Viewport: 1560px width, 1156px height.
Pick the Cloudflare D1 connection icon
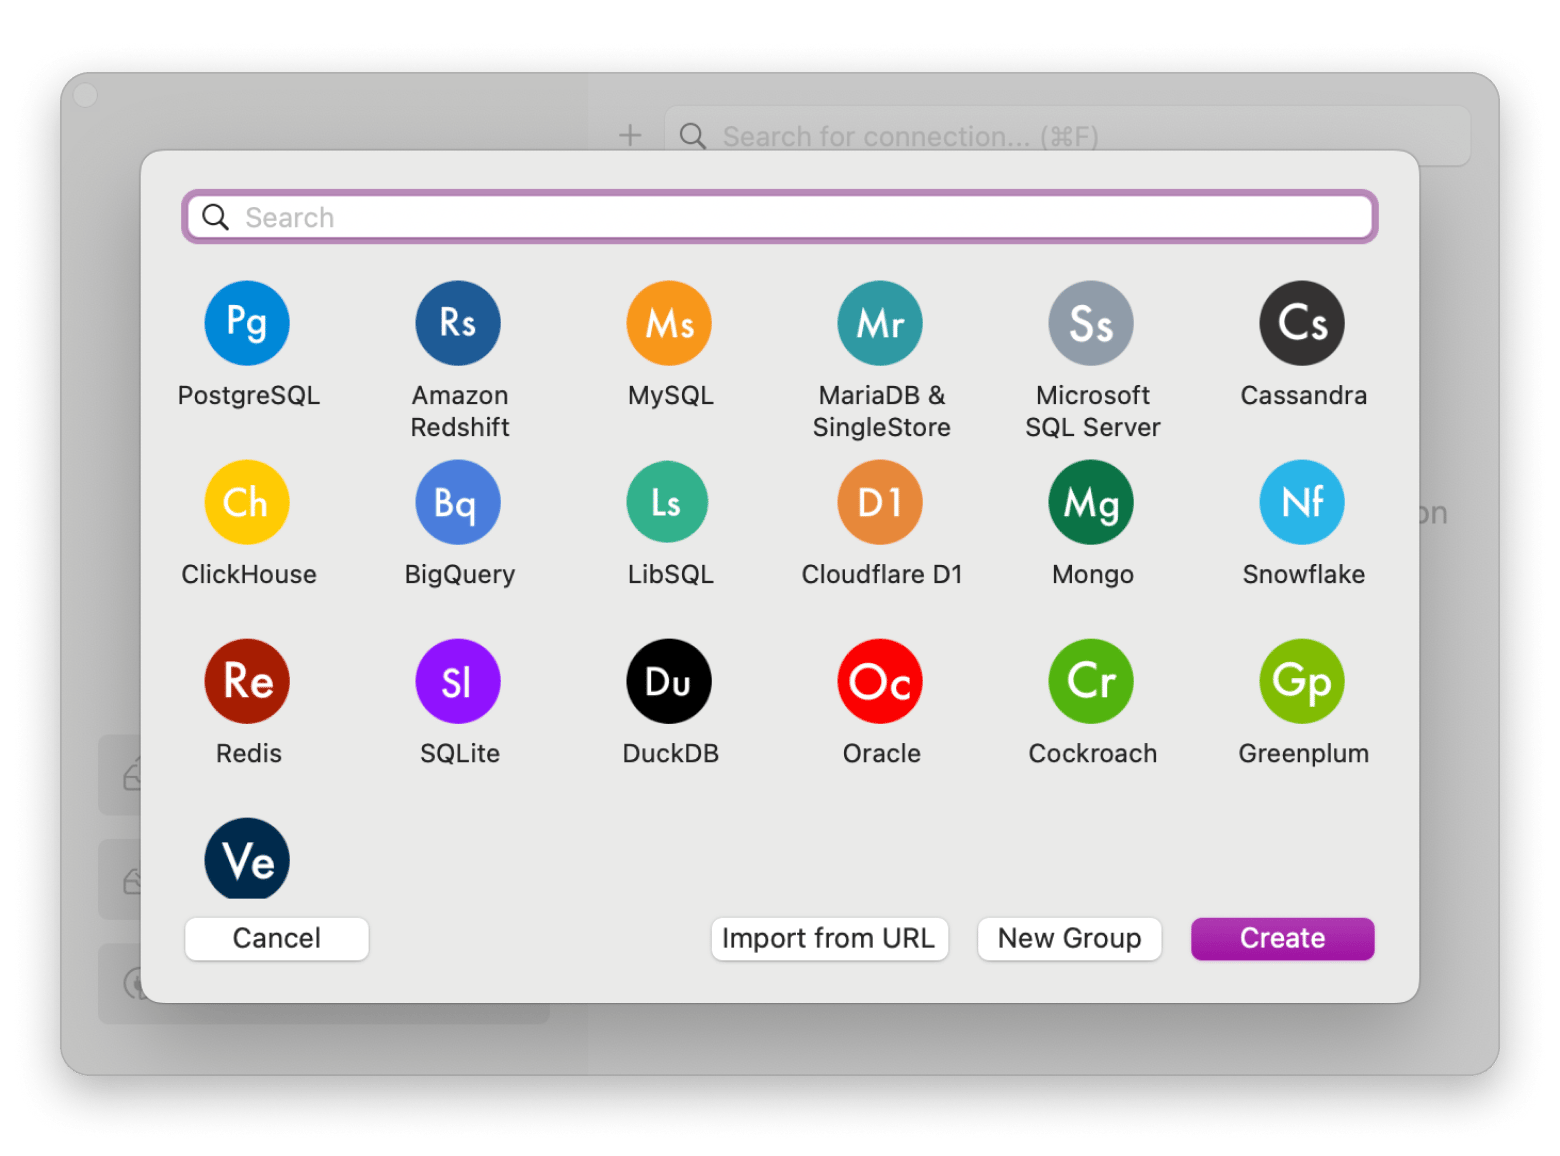pyautogui.click(x=879, y=501)
